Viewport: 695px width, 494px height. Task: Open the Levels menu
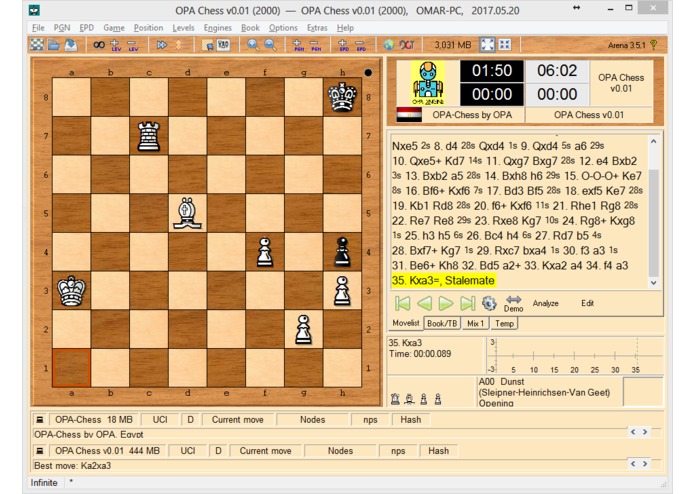[183, 27]
